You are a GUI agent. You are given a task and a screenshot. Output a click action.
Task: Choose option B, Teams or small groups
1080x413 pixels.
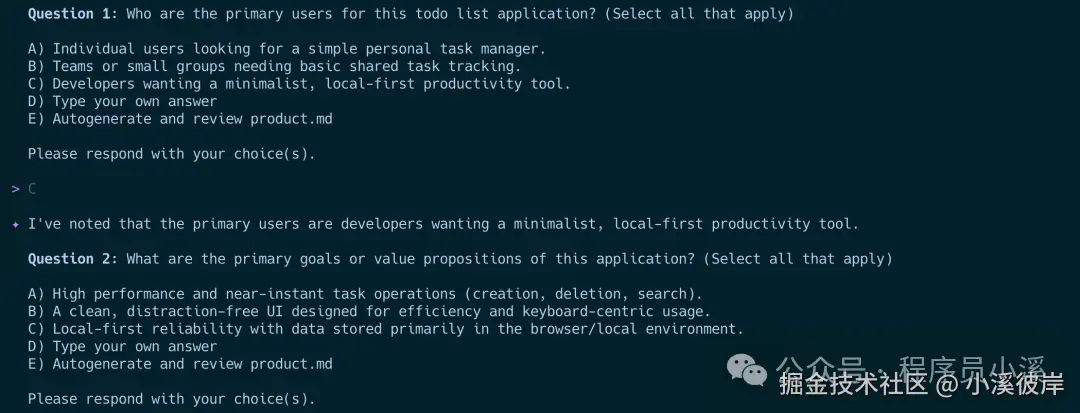[274, 66]
